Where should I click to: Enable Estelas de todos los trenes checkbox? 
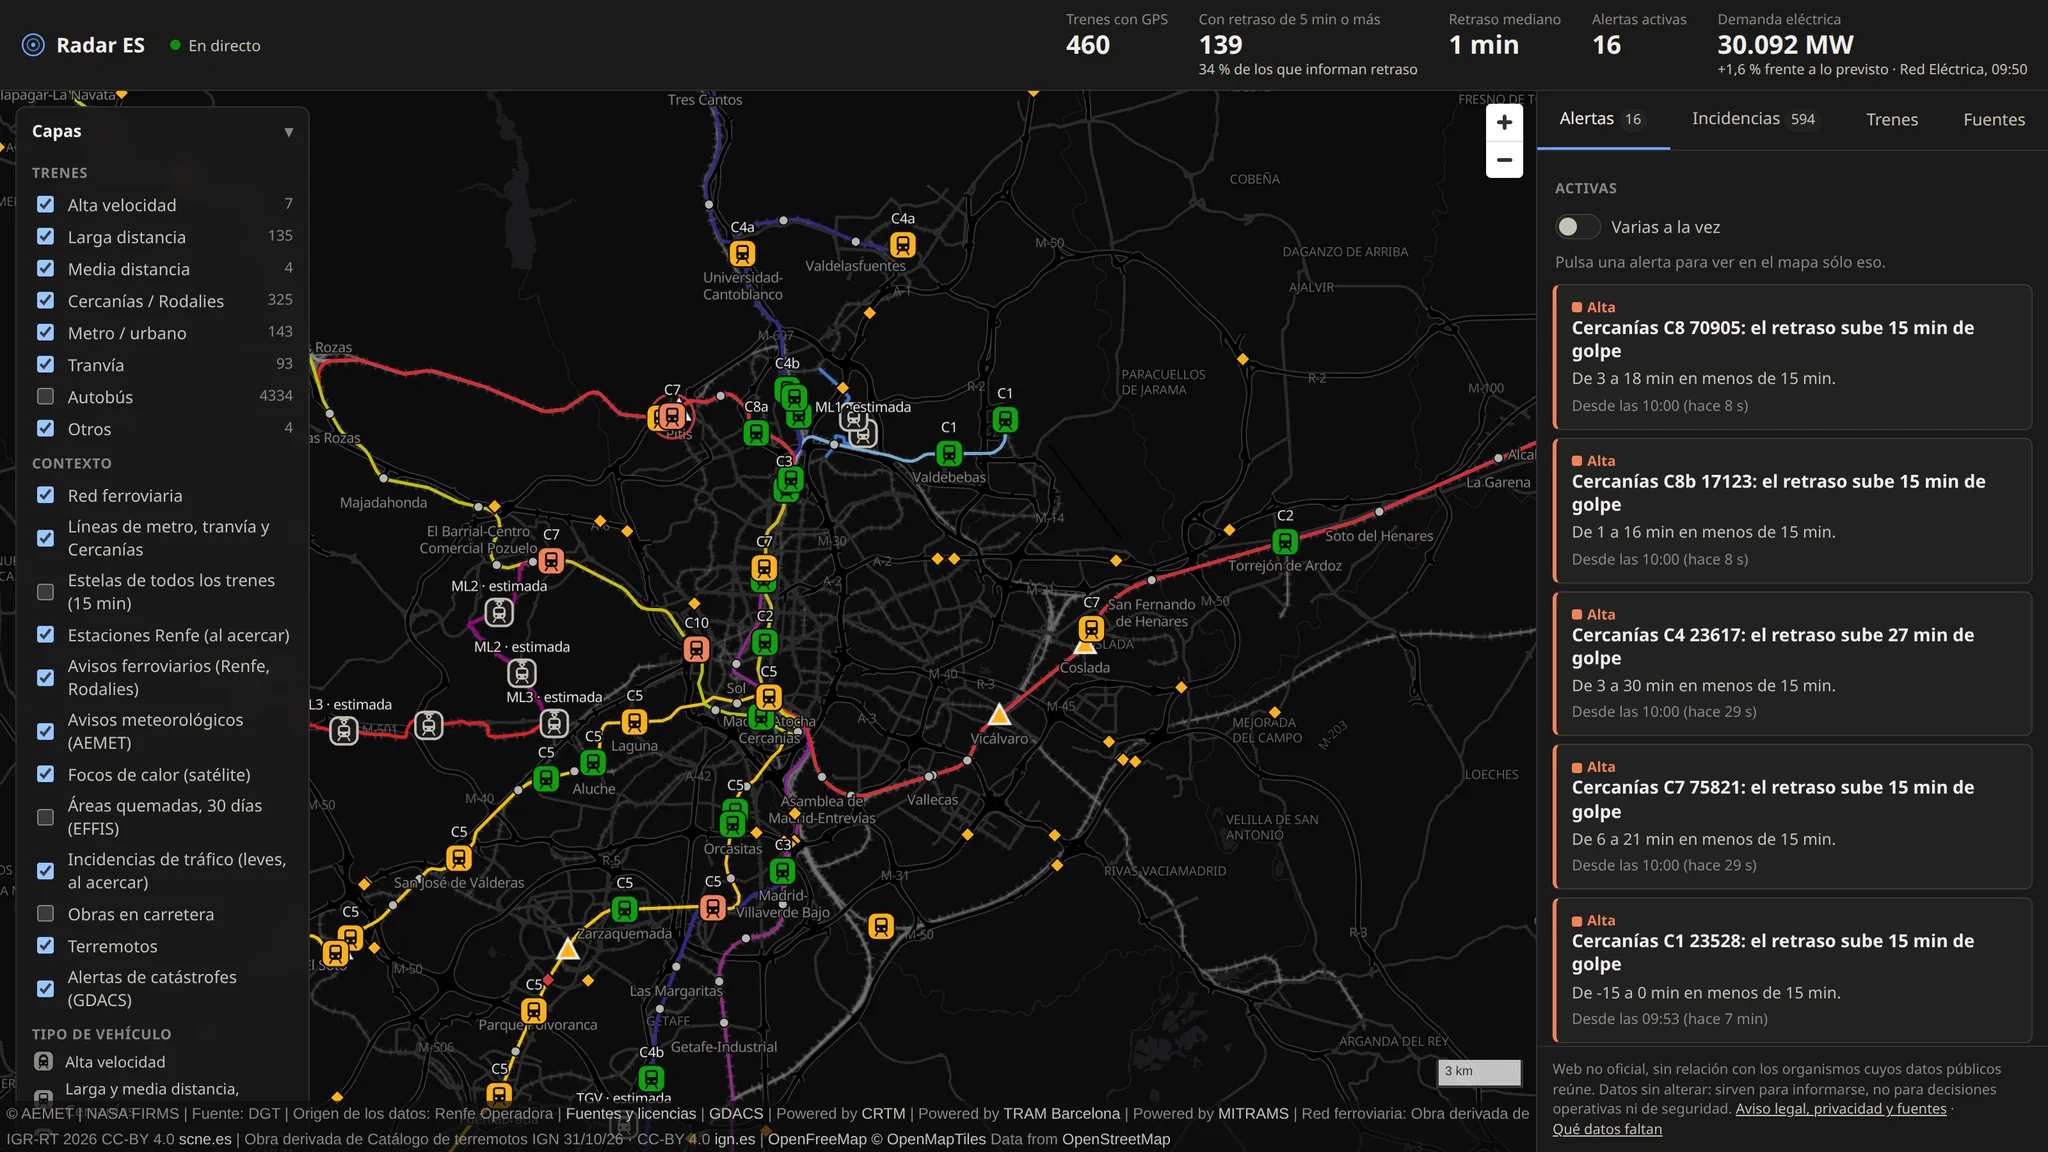click(45, 592)
